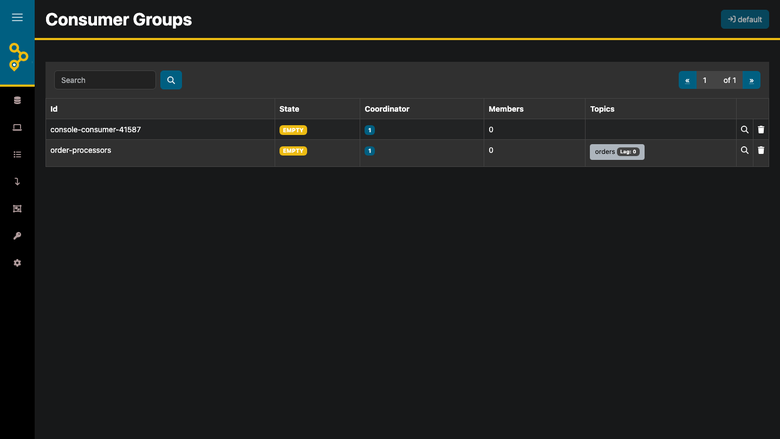Click the EMPTY state badge for order-processors
This screenshot has width=780, height=439.
[x=293, y=151]
